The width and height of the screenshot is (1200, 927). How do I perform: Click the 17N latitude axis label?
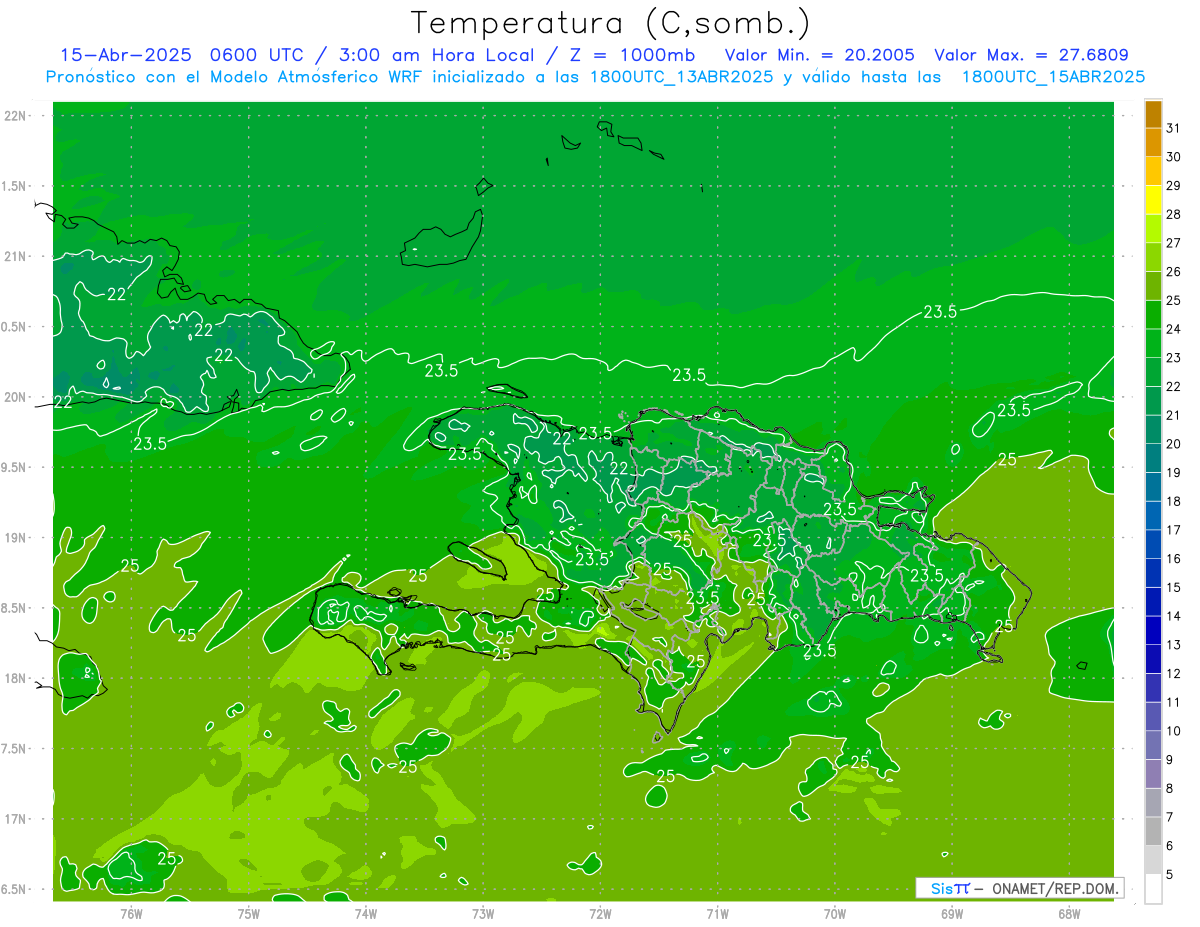click(15, 818)
